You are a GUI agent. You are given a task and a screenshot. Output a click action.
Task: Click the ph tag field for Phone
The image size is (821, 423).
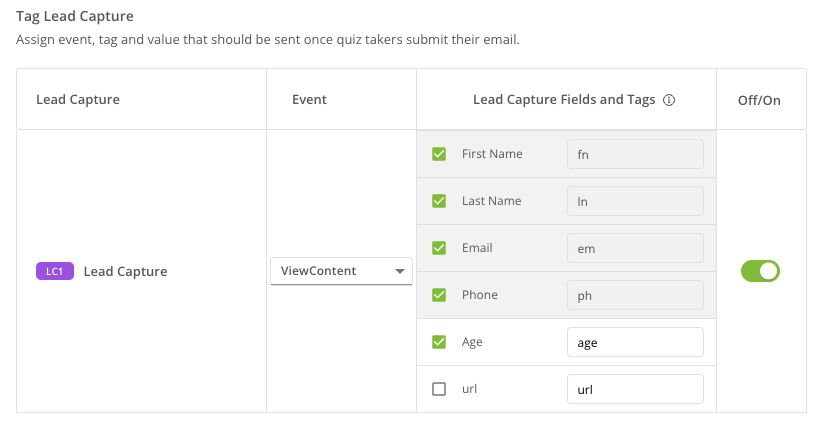point(634,295)
